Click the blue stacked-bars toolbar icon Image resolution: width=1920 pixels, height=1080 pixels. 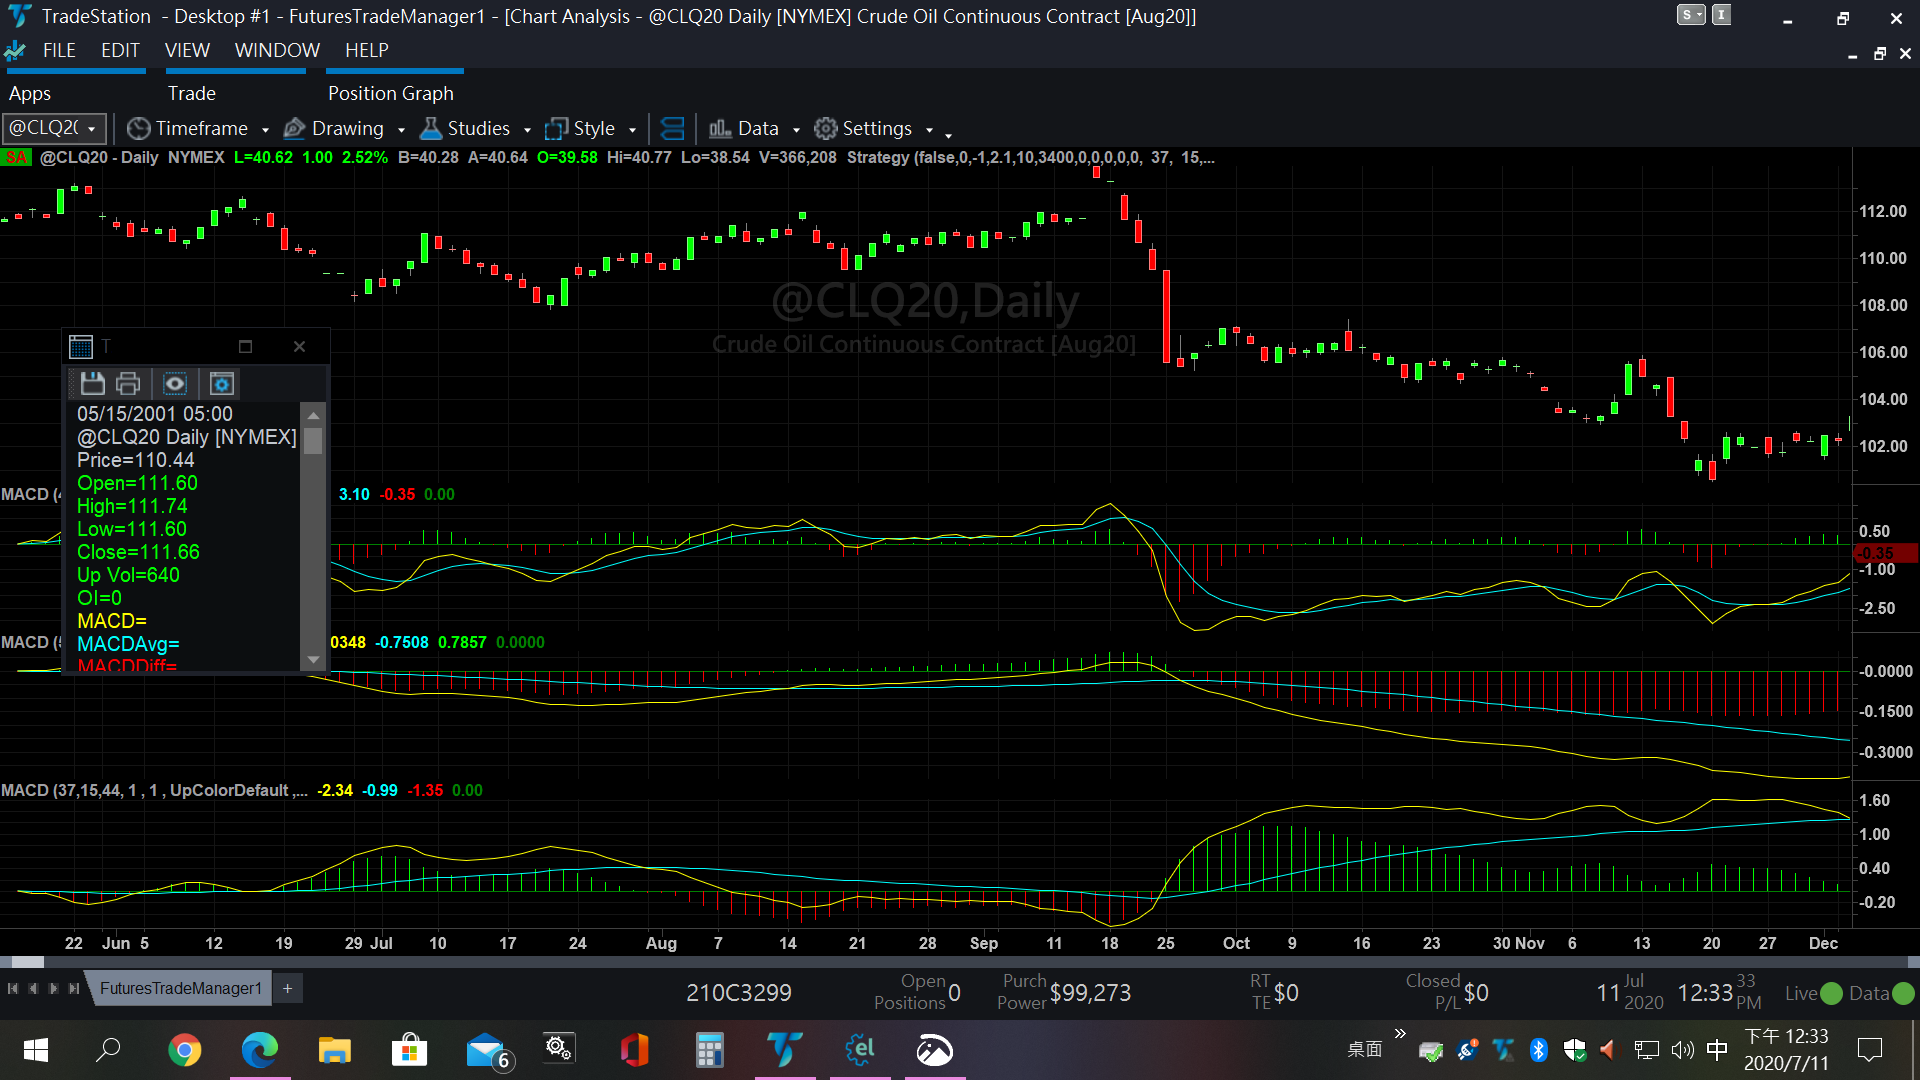point(673,128)
